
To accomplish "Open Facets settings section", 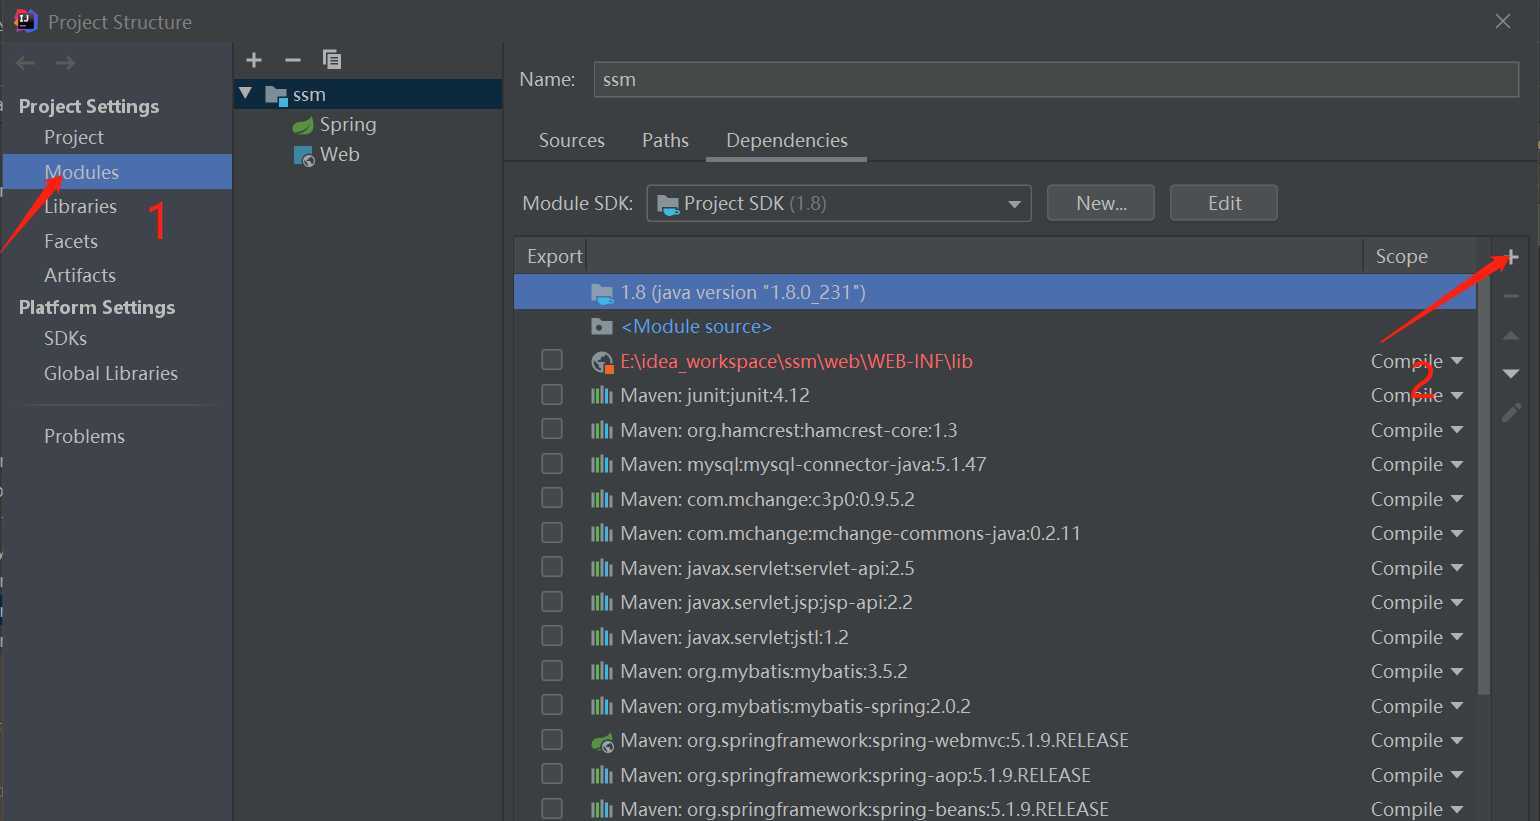I will point(71,242).
